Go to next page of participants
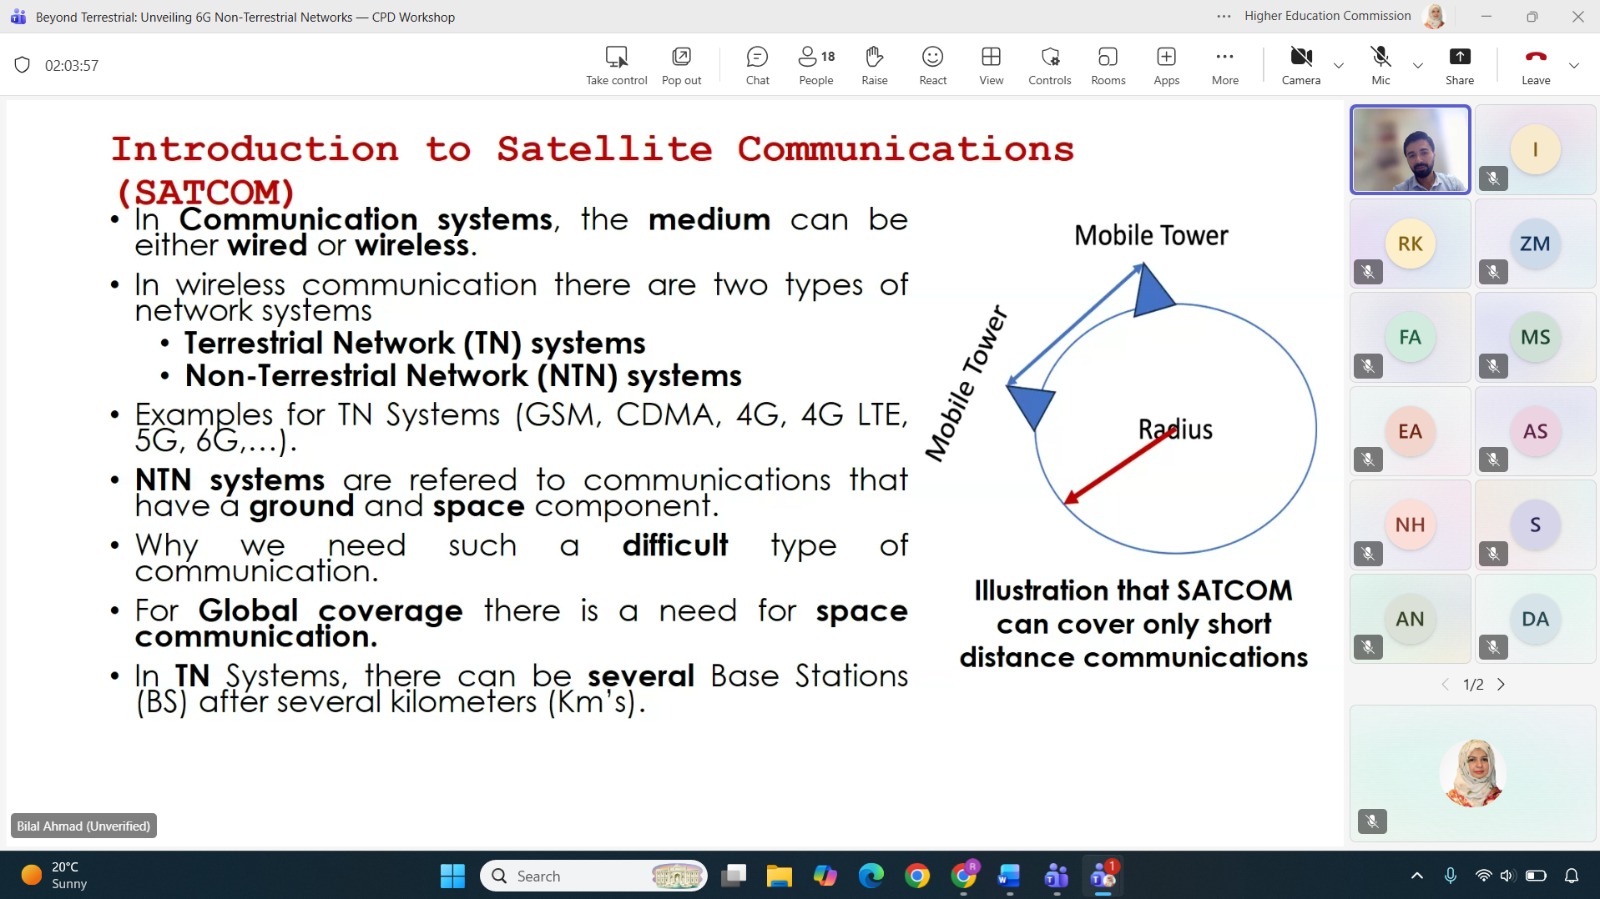This screenshot has width=1600, height=899. (x=1501, y=685)
